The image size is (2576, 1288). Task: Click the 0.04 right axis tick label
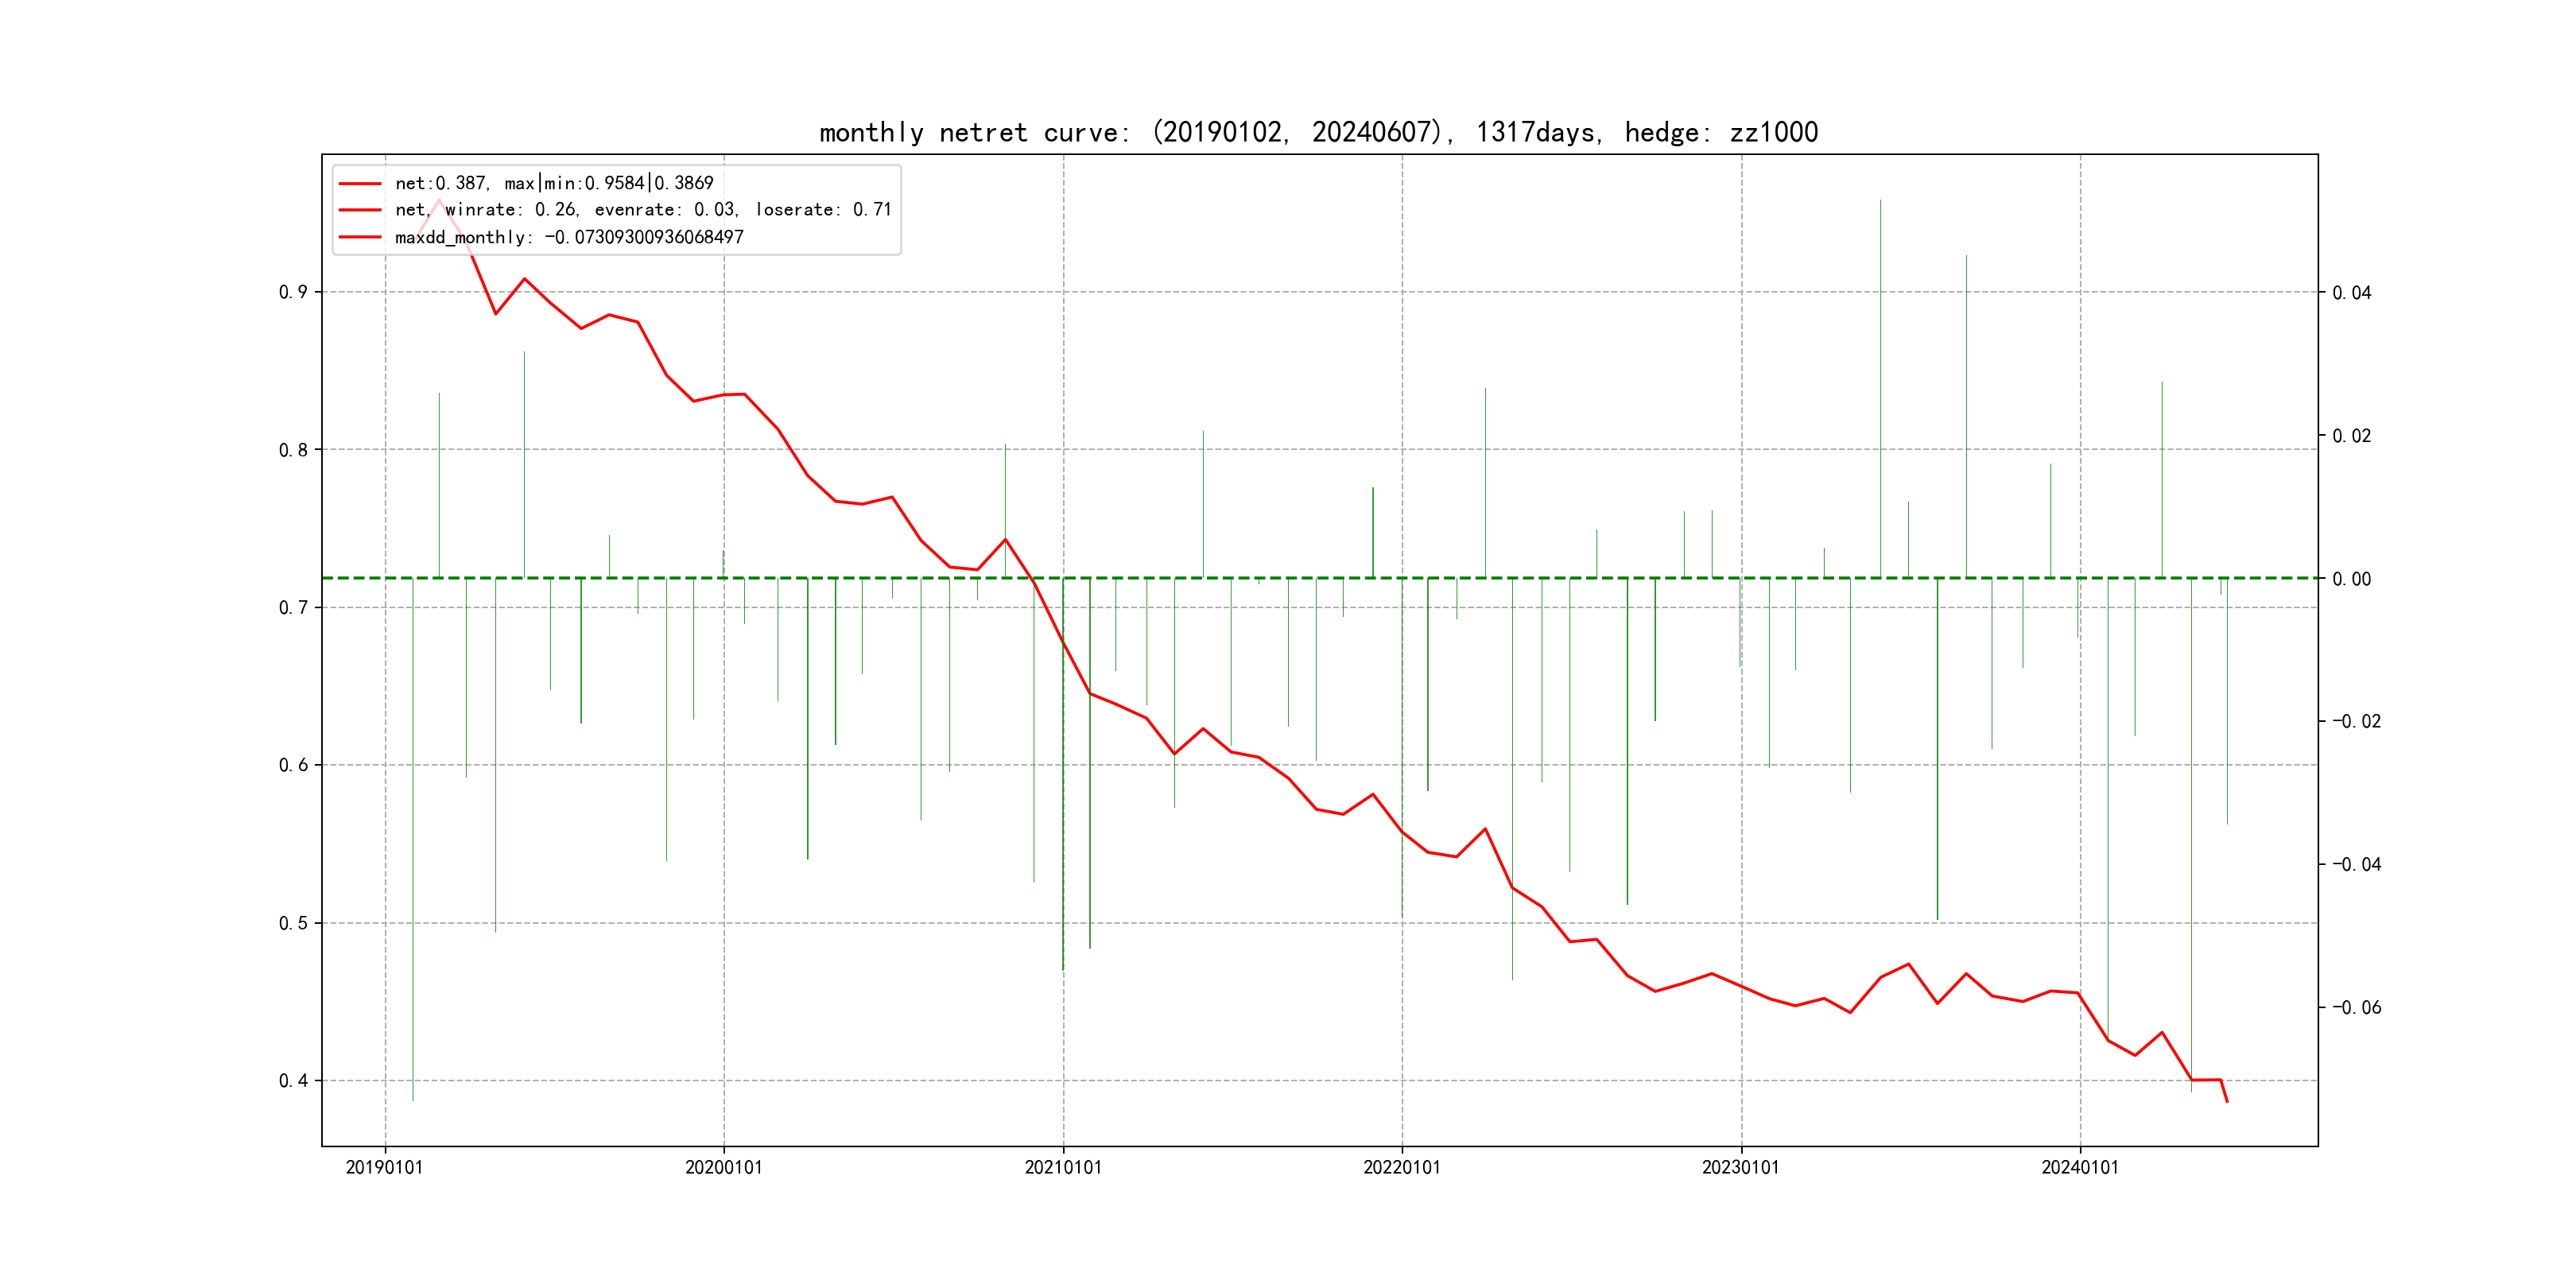pos(2352,293)
